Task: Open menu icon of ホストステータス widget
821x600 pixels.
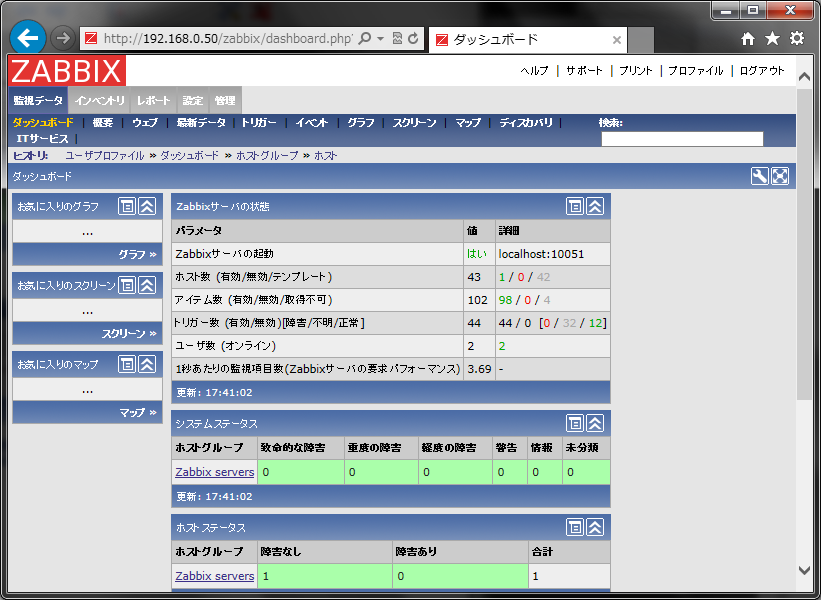Action: pyautogui.click(x=575, y=527)
